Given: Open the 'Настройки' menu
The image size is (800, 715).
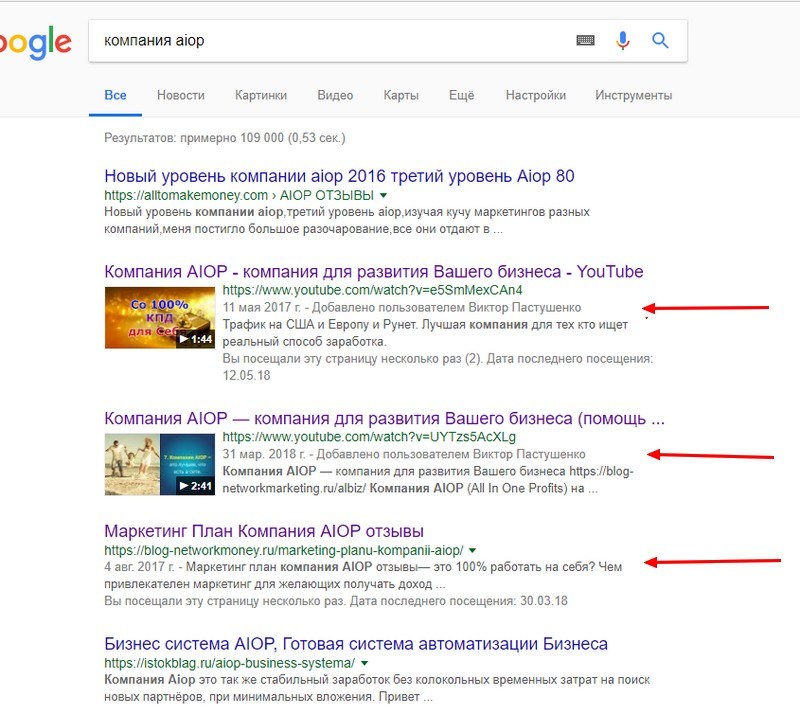Looking at the screenshot, I should (x=536, y=95).
